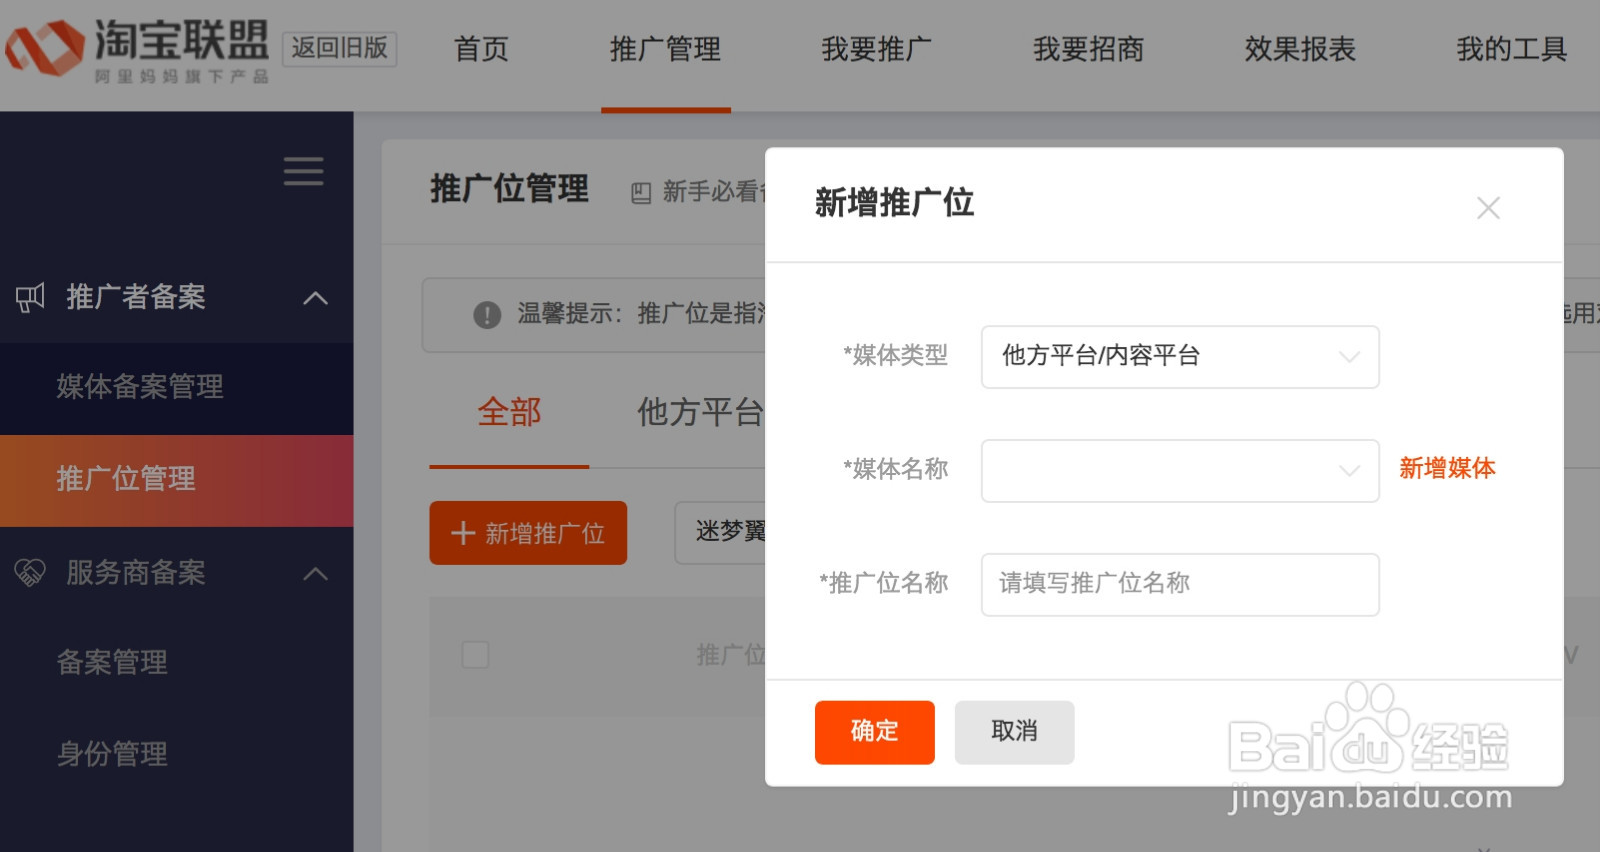
Task: Open the 新手必看 link
Action: point(713,192)
